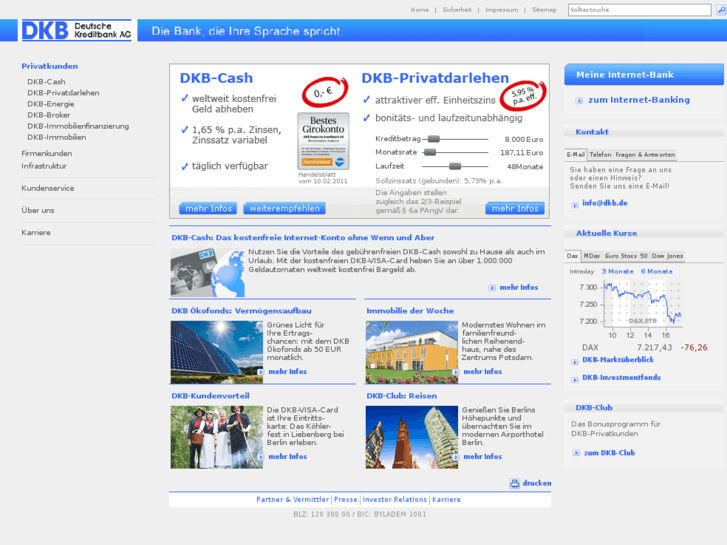Screen dimensions: 727x545
Task: Open DKB-Cash in the sidebar menu
Action: click(46, 82)
